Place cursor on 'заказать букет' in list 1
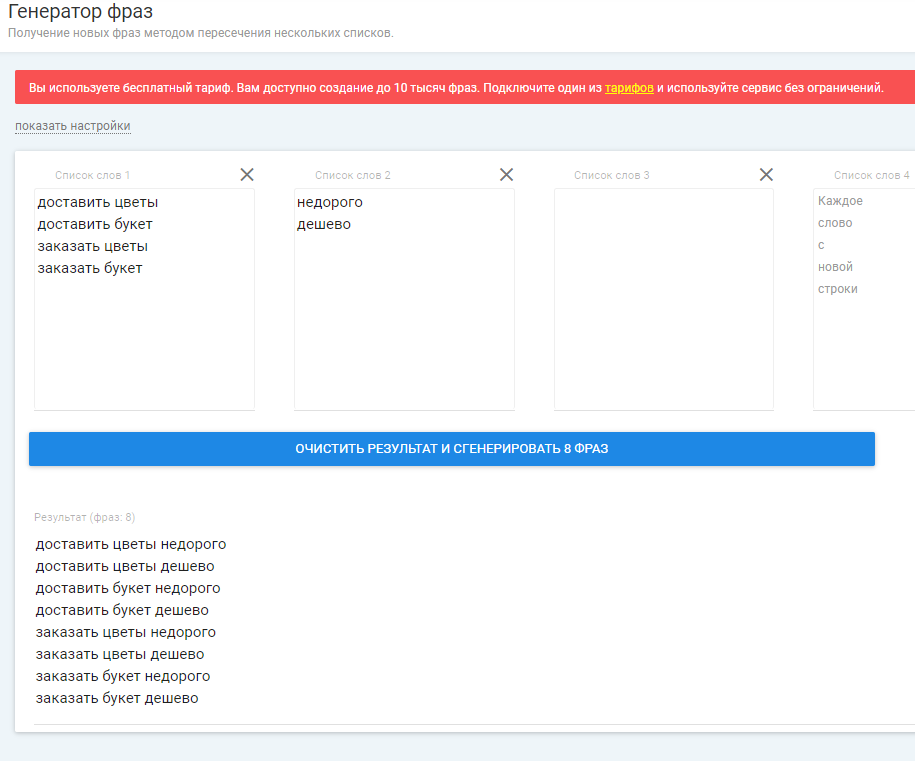This screenshot has width=915, height=761. coord(90,268)
